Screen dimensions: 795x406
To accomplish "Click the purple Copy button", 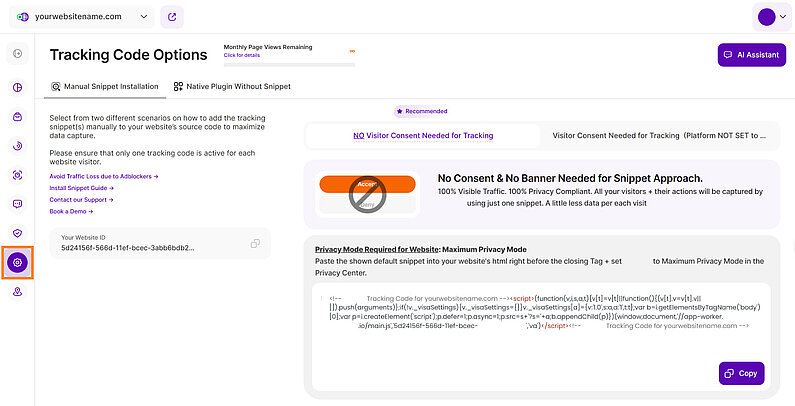I will [741, 373].
